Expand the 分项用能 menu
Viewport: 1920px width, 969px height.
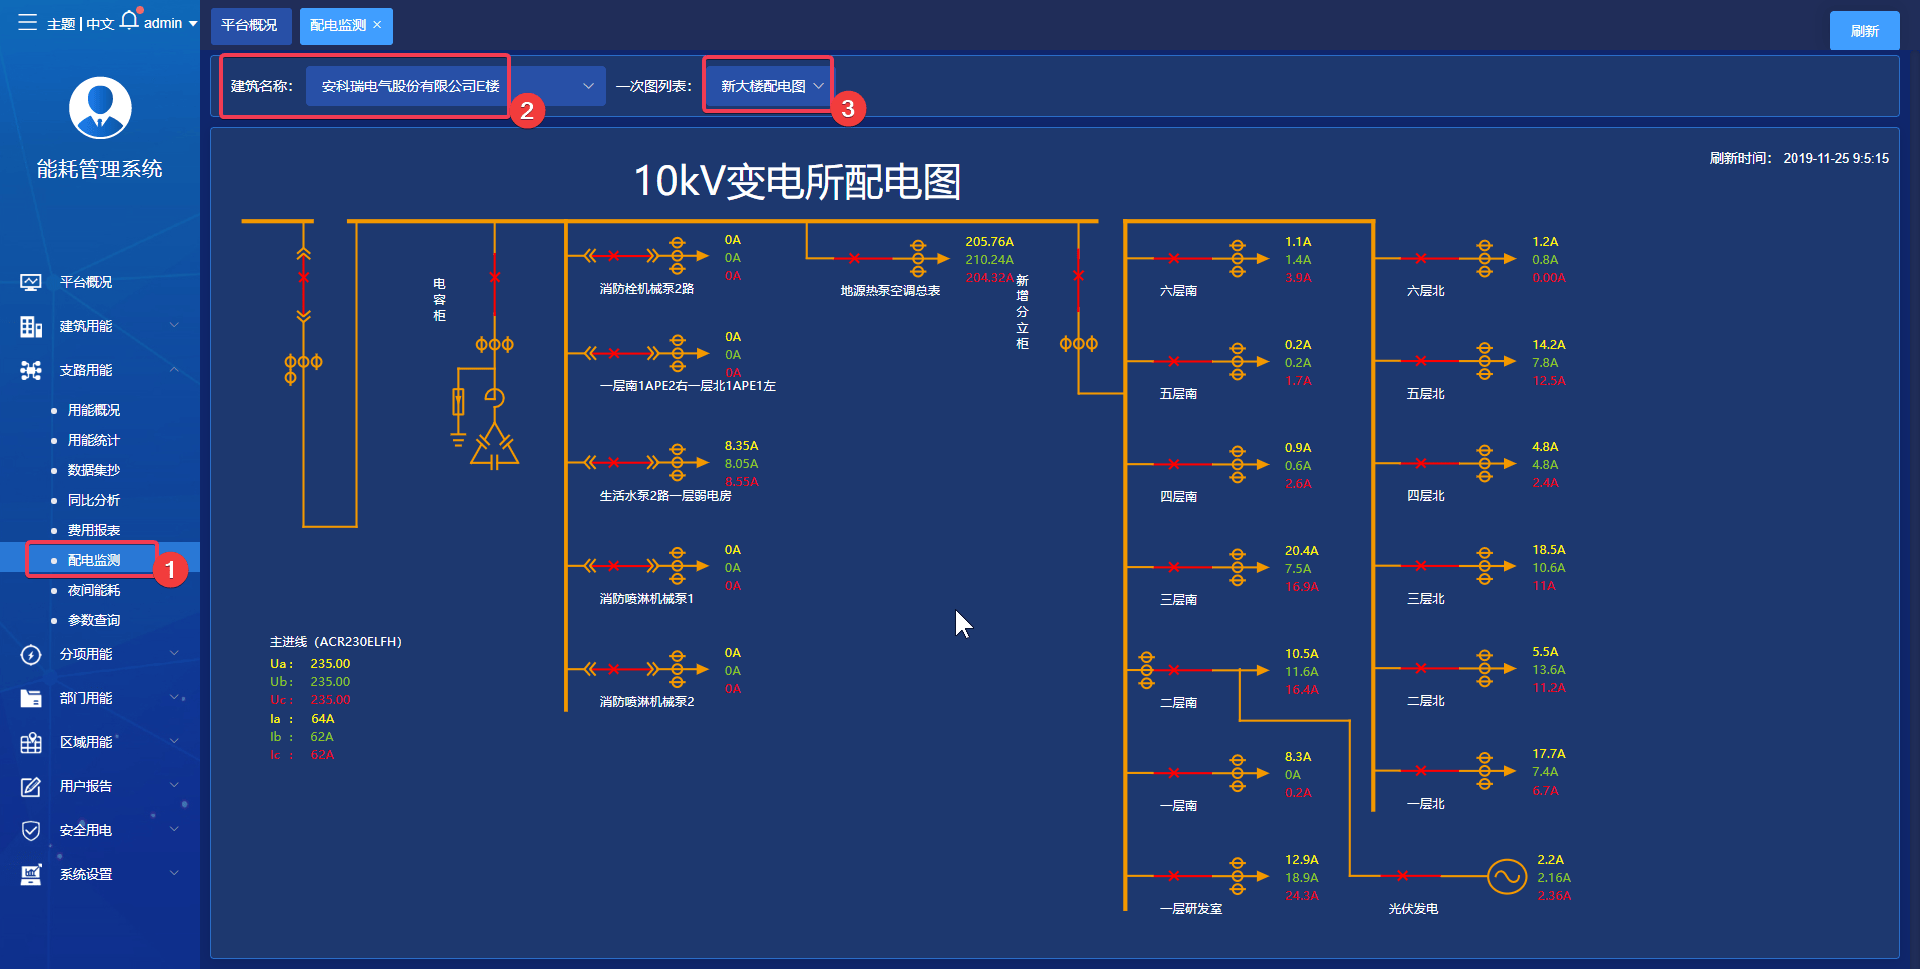coord(175,653)
